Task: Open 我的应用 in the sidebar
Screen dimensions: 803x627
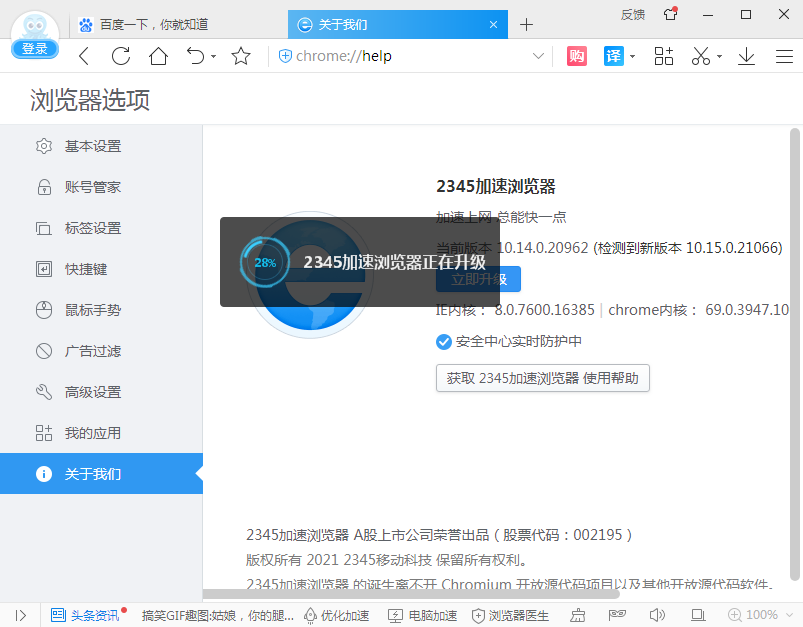Action: pyautogui.click(x=101, y=433)
